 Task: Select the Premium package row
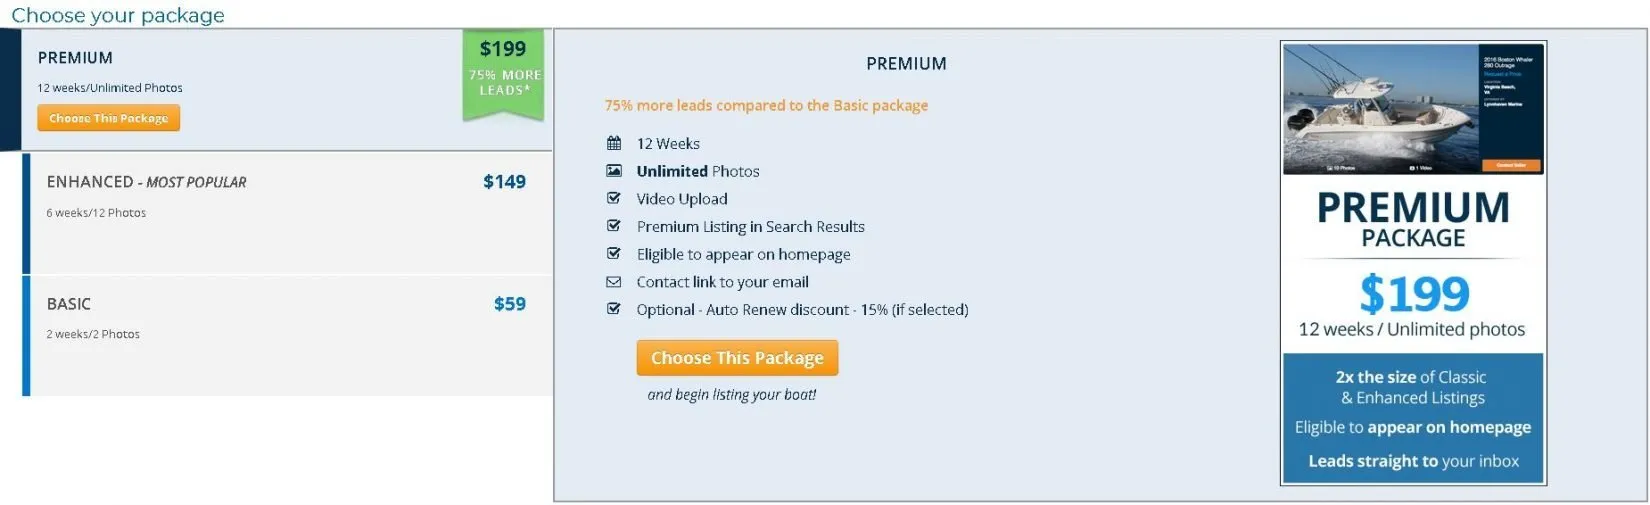pyautogui.click(x=276, y=90)
